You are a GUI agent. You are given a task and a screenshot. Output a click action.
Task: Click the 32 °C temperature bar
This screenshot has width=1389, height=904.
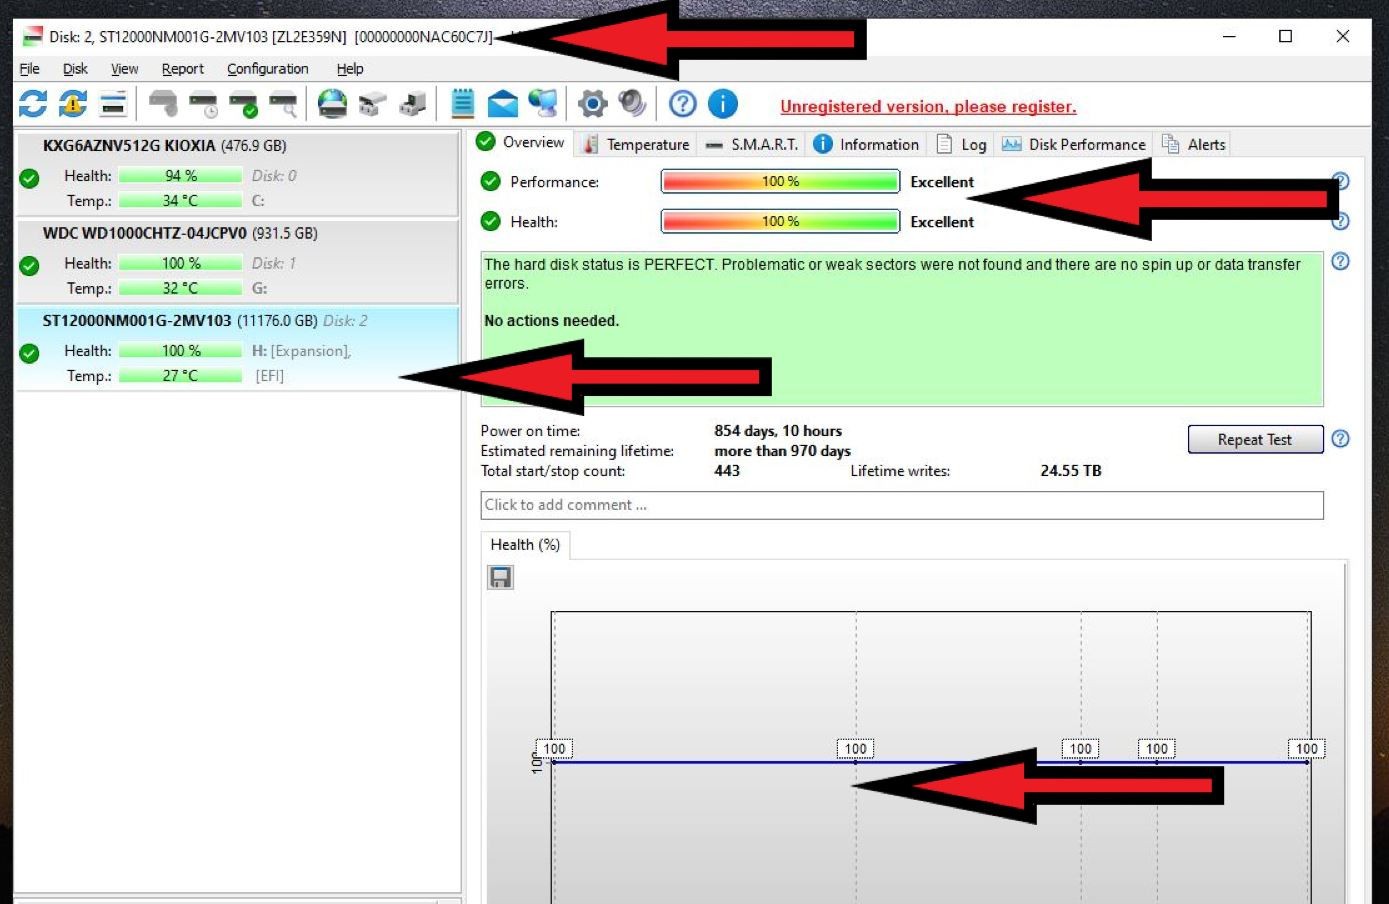(180, 289)
